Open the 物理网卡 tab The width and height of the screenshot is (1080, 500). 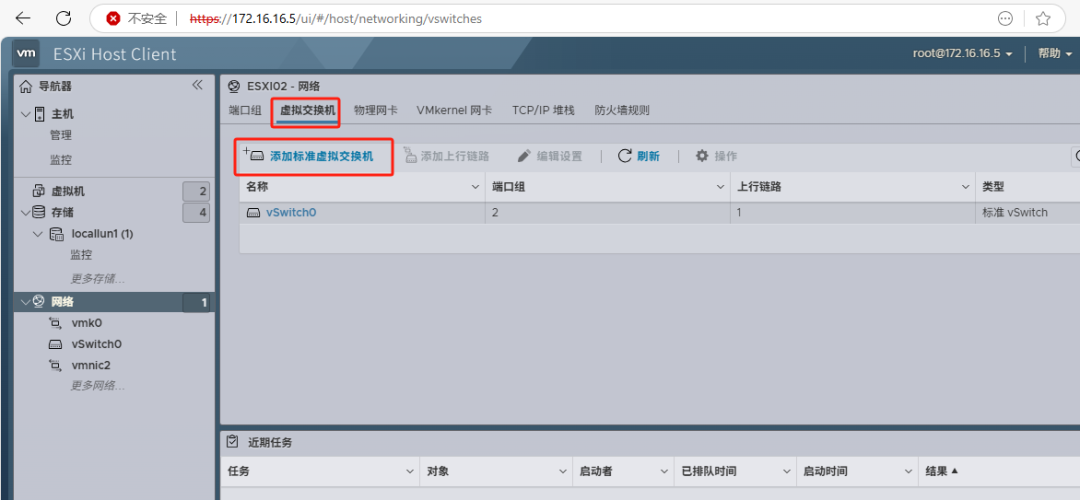[375, 110]
